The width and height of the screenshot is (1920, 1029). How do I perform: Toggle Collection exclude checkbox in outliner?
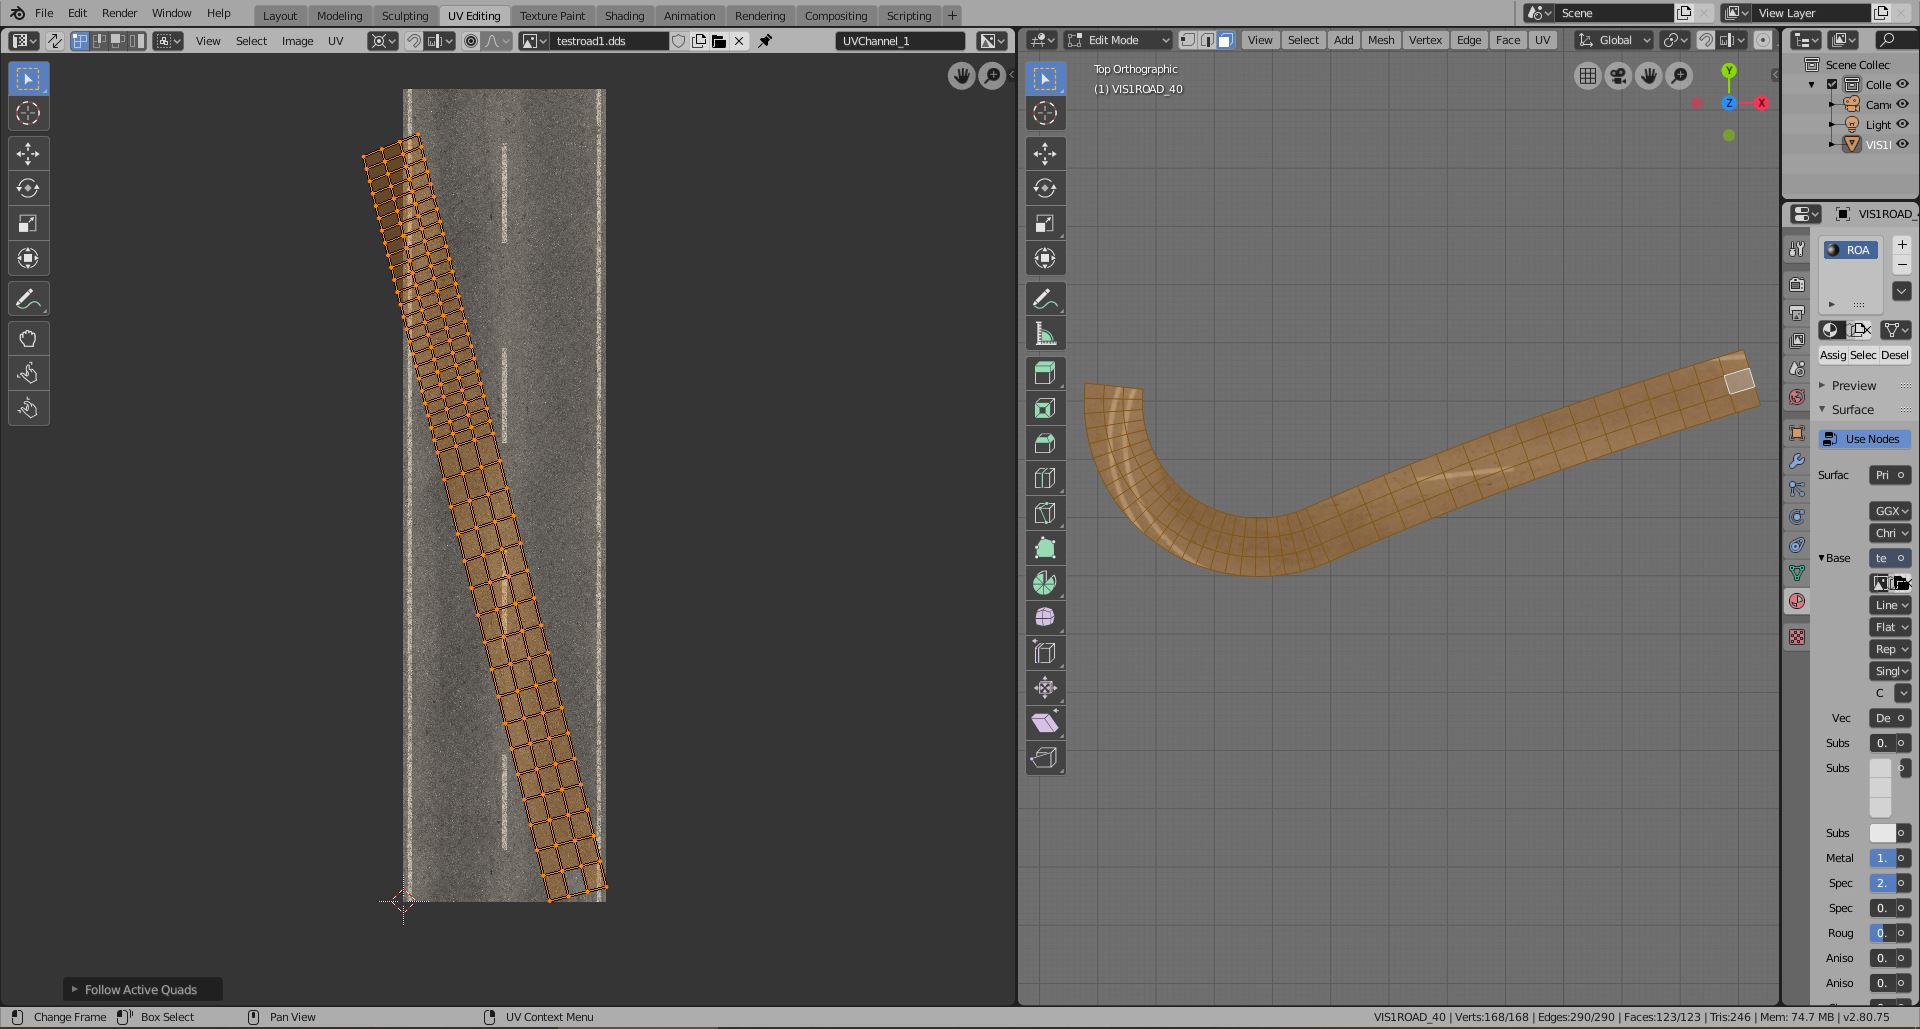pos(1832,84)
